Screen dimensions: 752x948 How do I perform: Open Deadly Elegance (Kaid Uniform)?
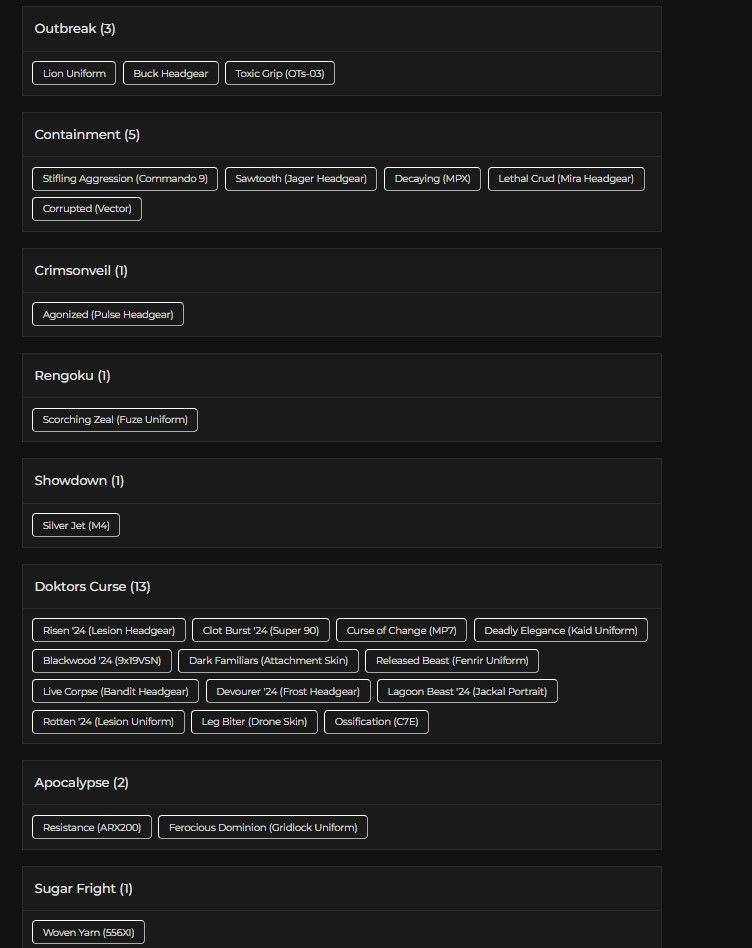(560, 630)
